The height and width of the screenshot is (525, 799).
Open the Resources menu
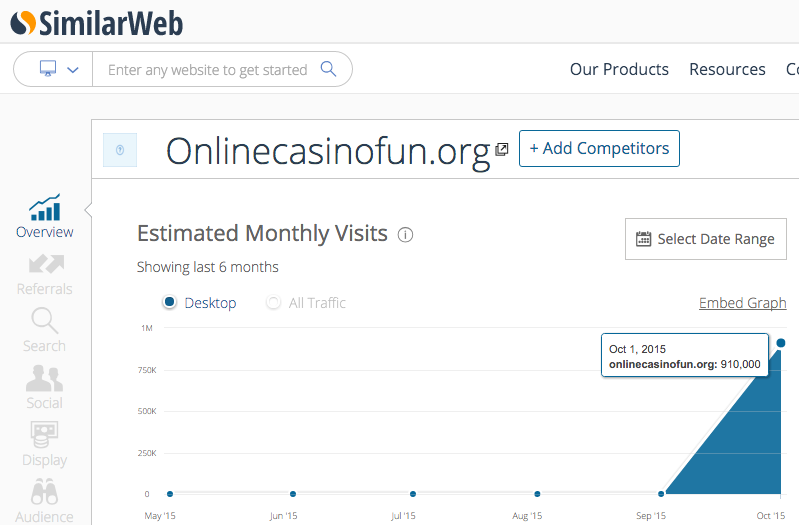click(x=727, y=69)
